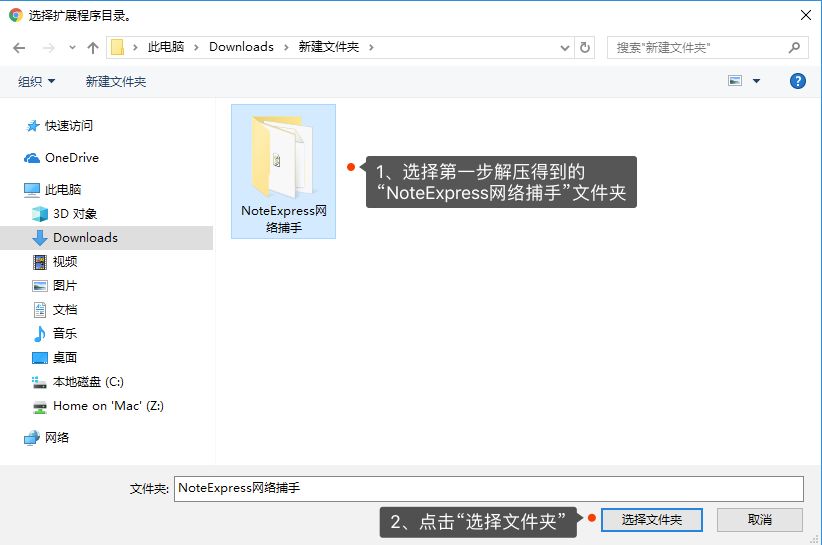Image resolution: width=822 pixels, height=545 pixels.
Task: Open the 组织 menu
Action: tap(36, 81)
